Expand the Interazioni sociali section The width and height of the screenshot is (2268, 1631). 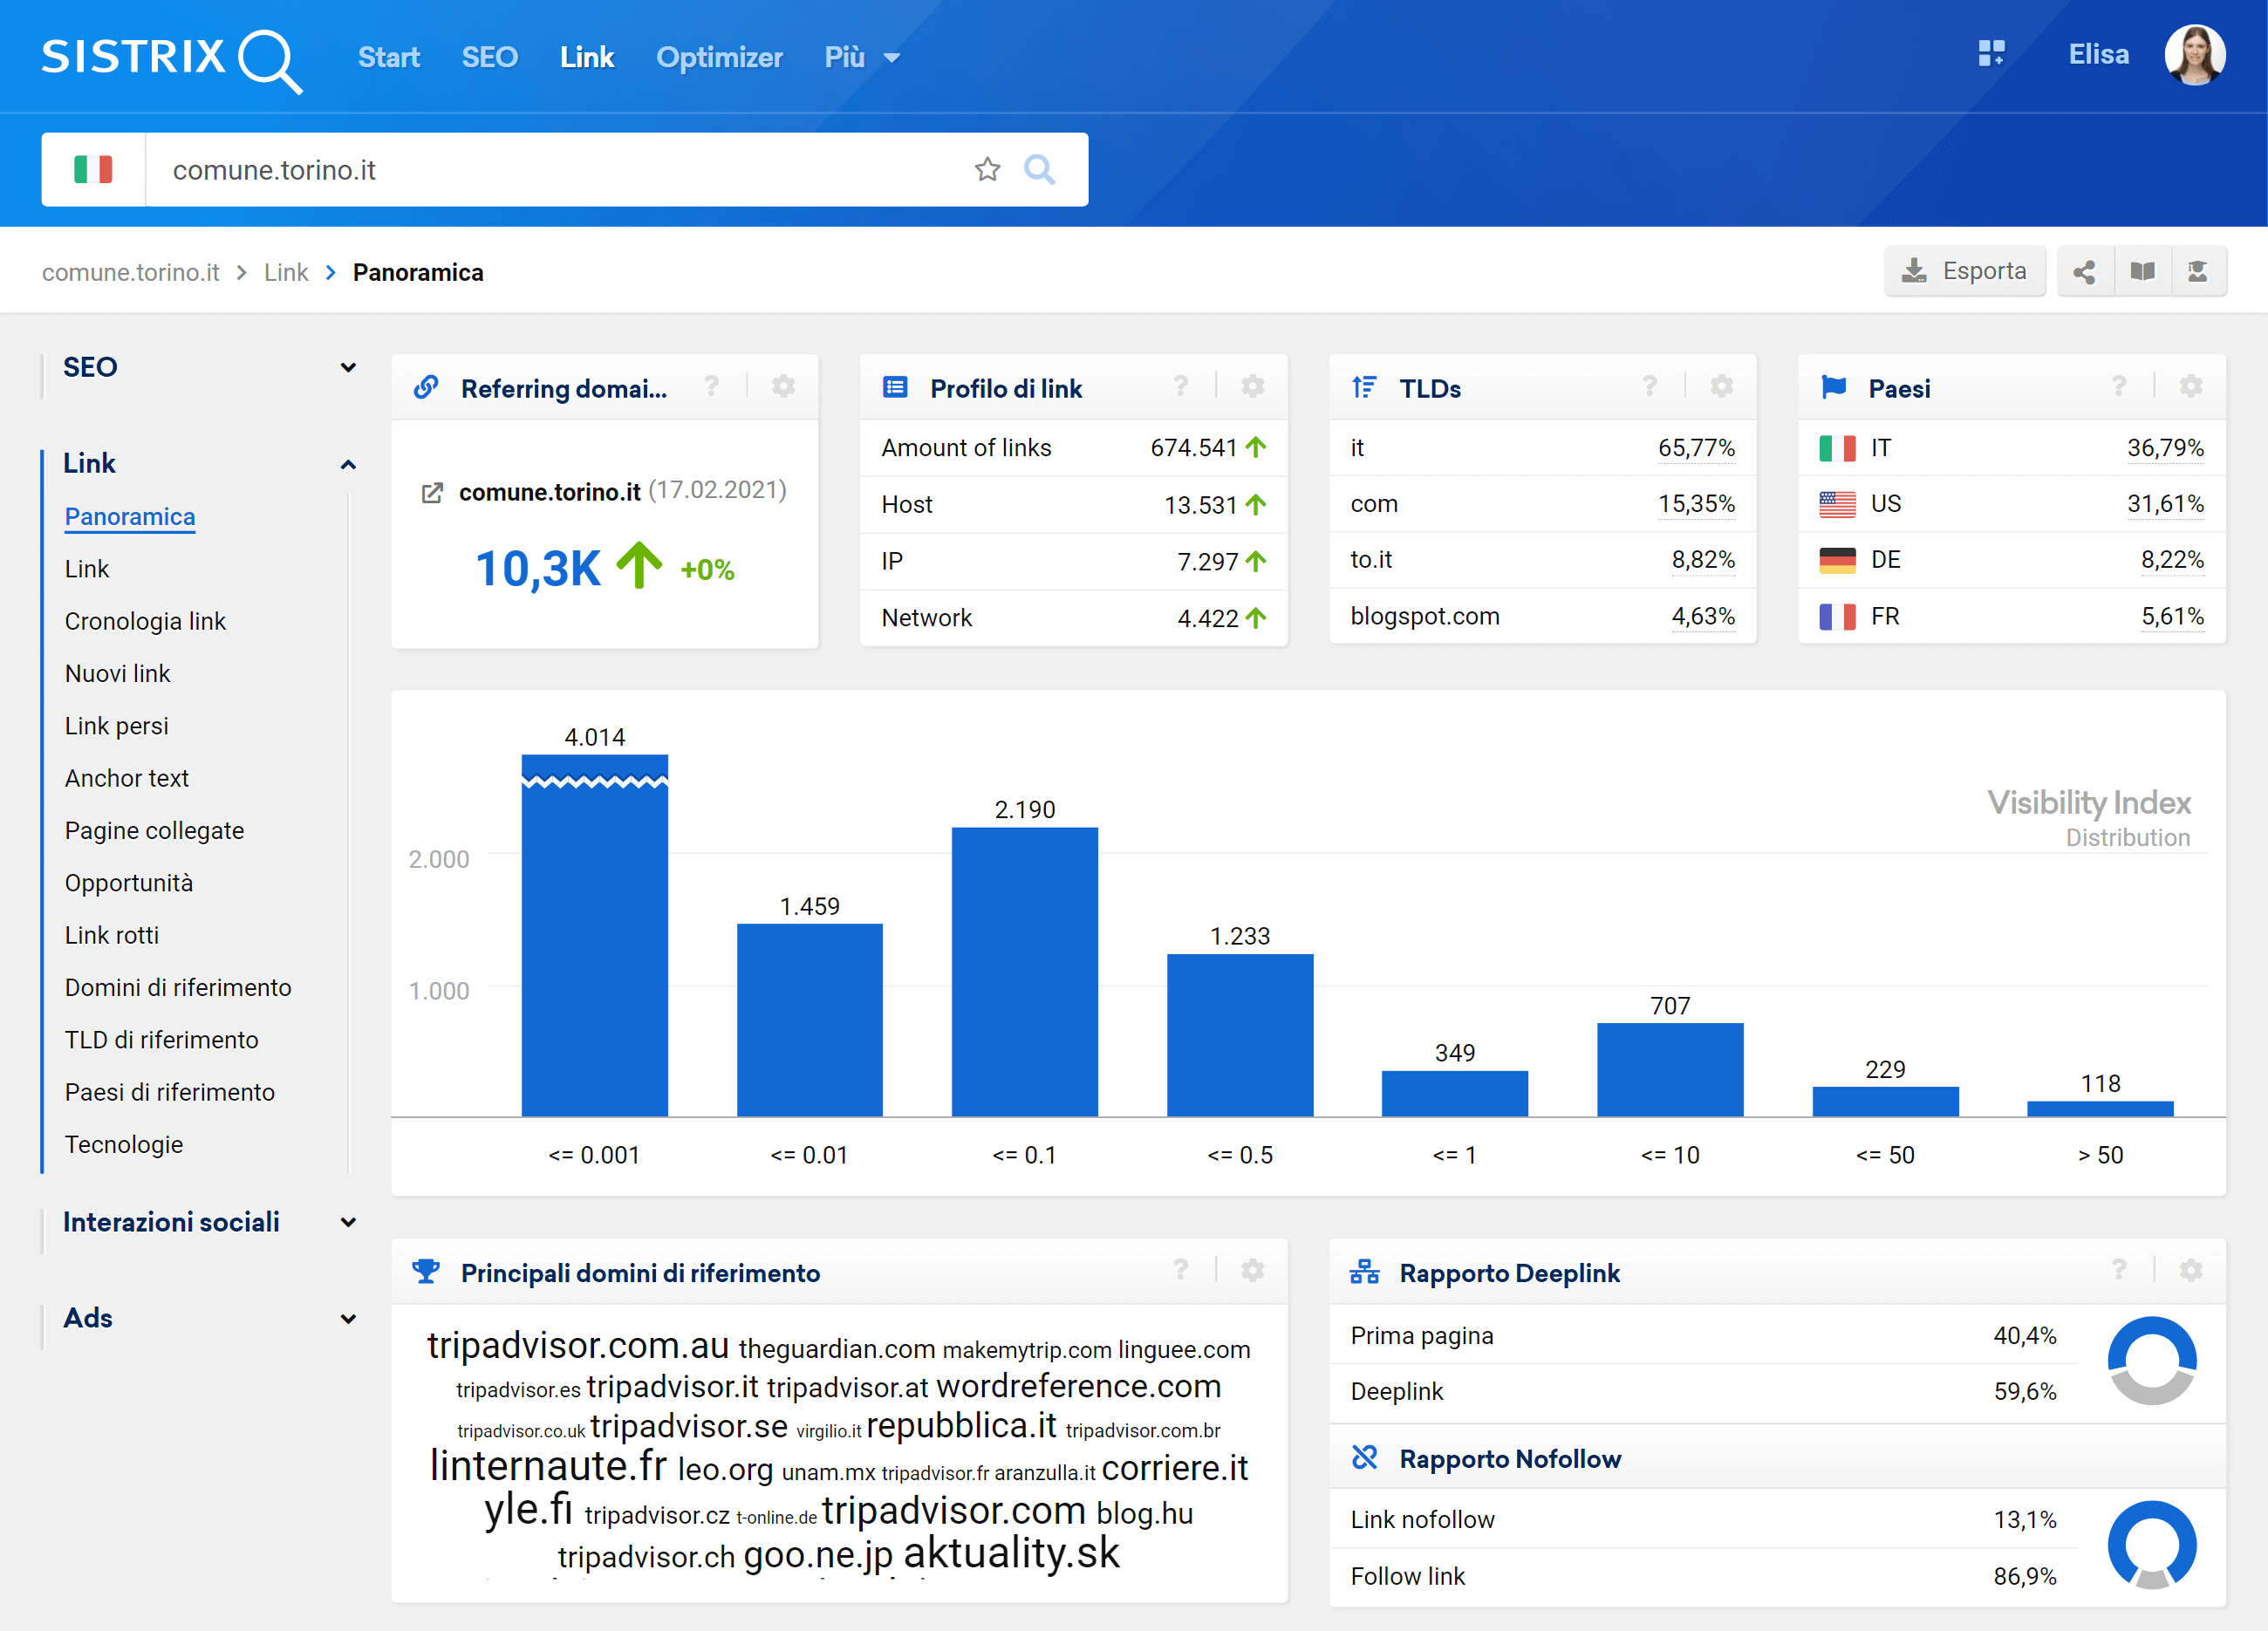pyautogui.click(x=348, y=1223)
